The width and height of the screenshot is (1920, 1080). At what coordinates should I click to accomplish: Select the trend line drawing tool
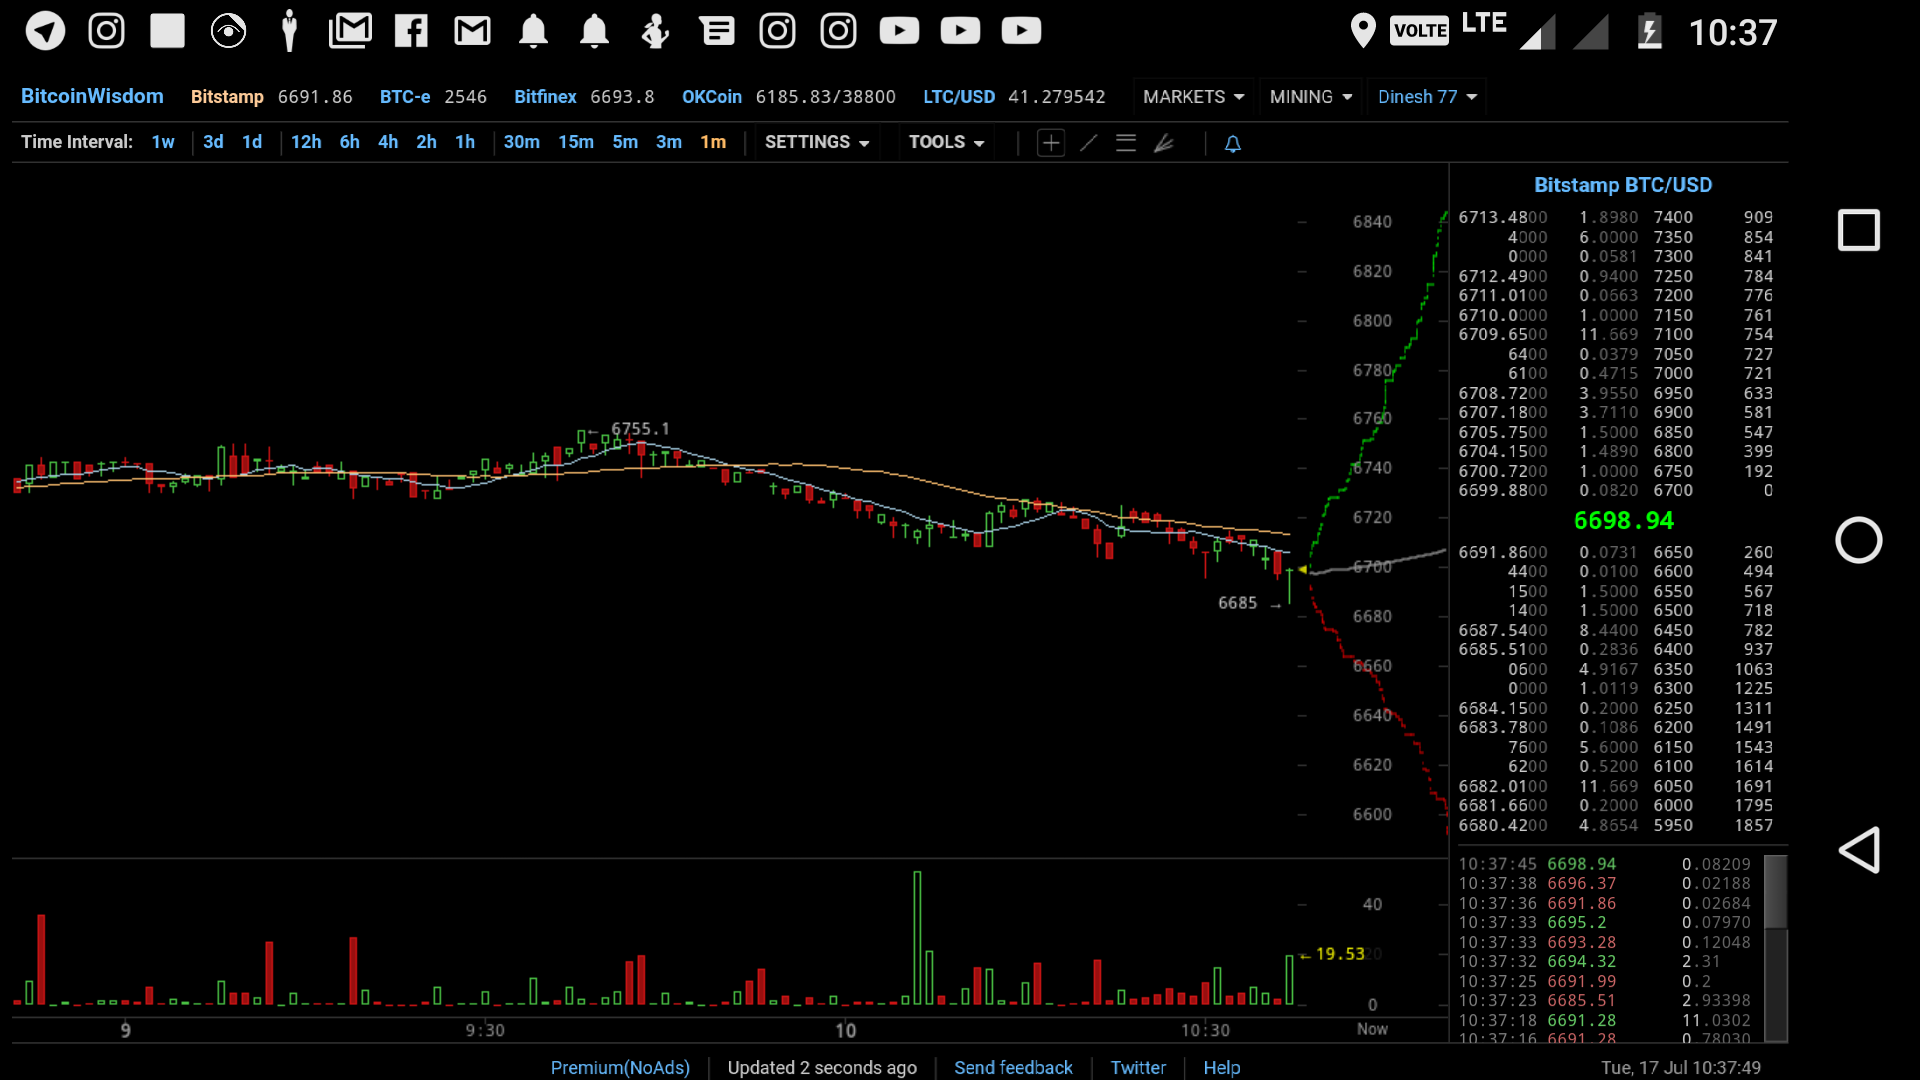tap(1088, 143)
